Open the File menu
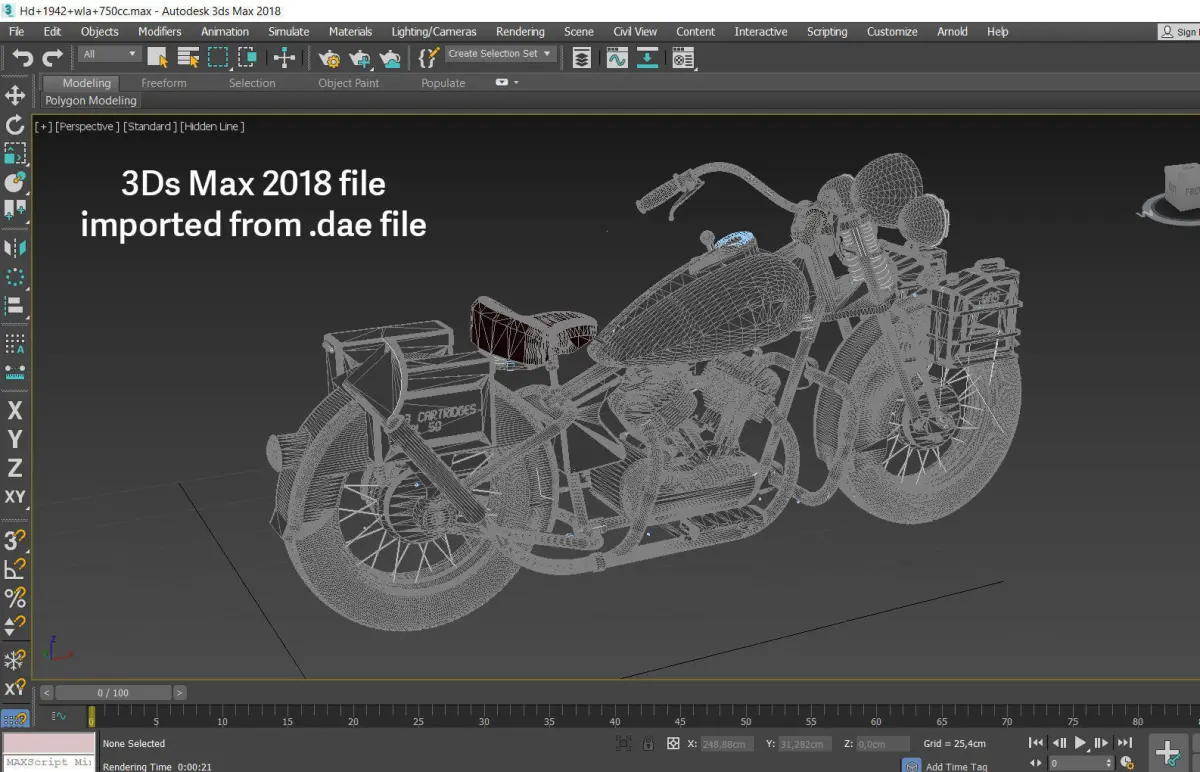1200x772 pixels. point(17,32)
